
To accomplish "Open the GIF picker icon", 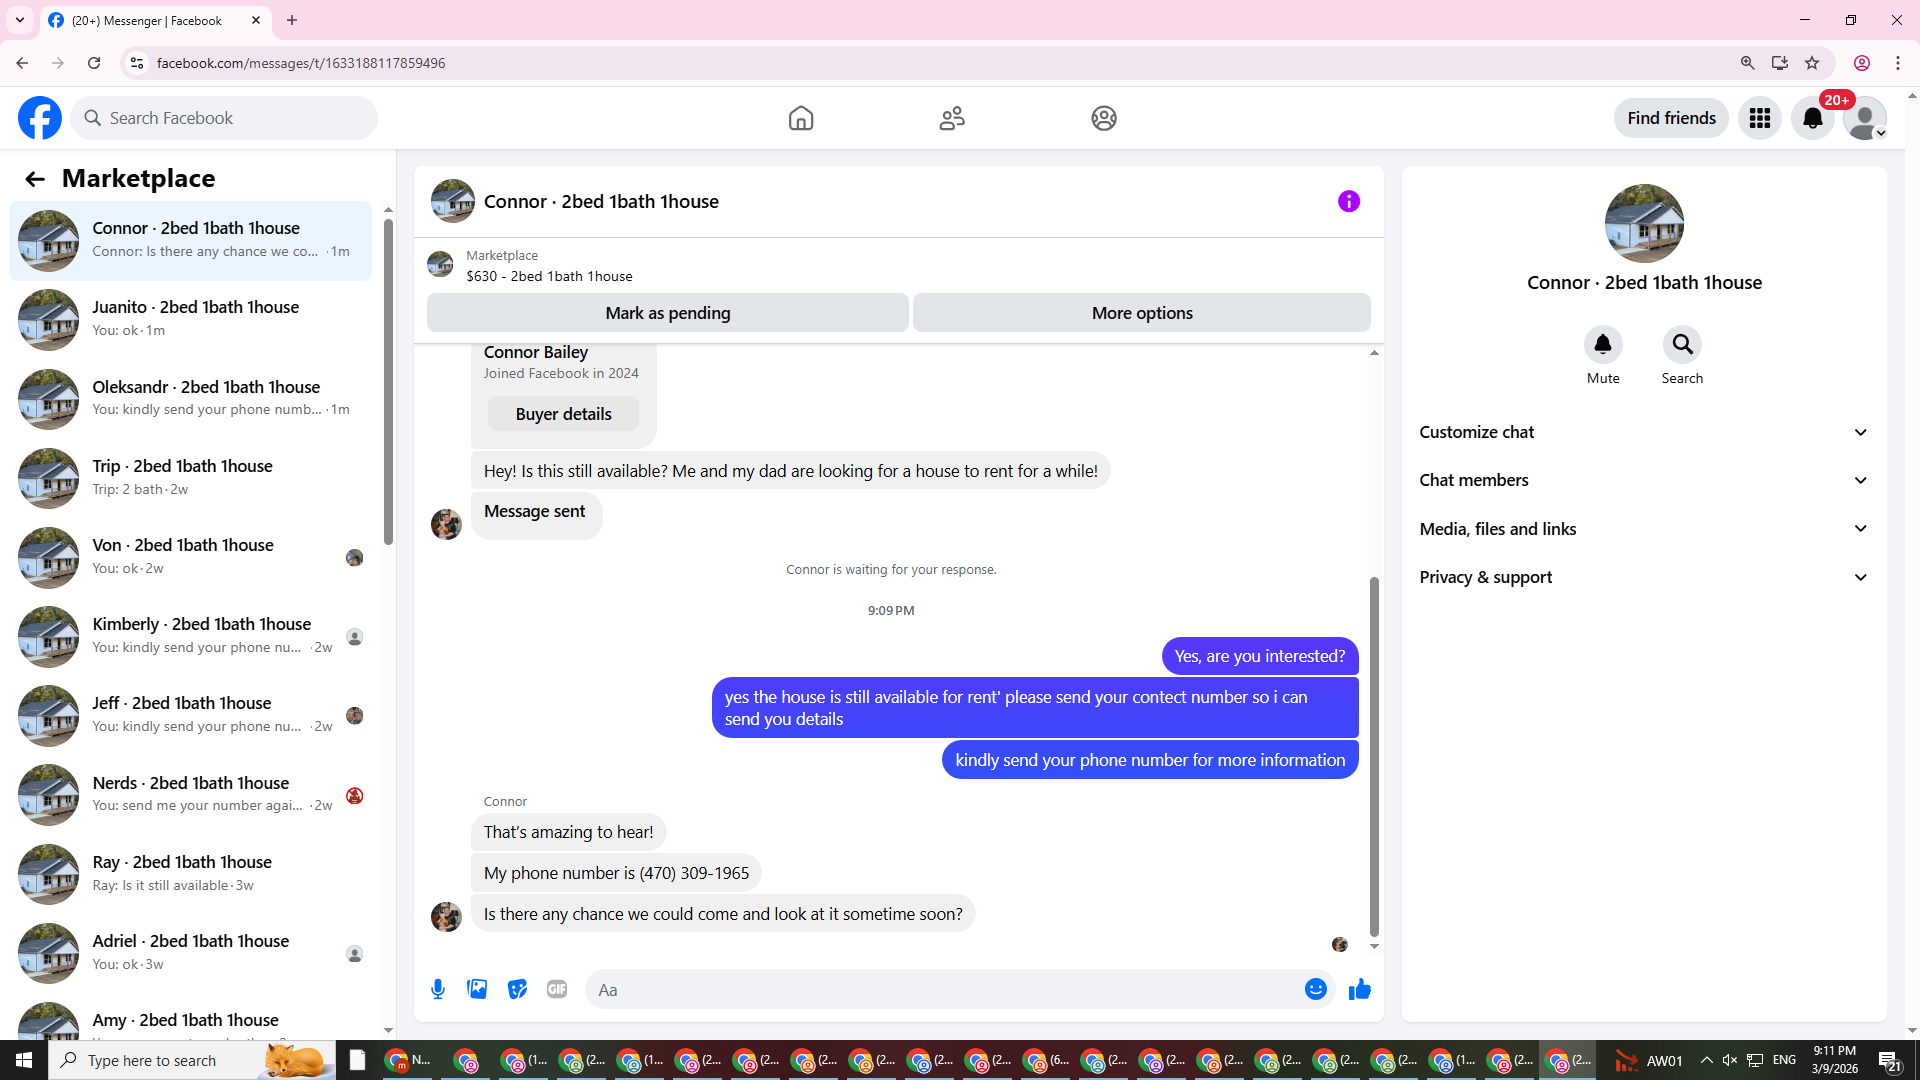I will [x=557, y=989].
